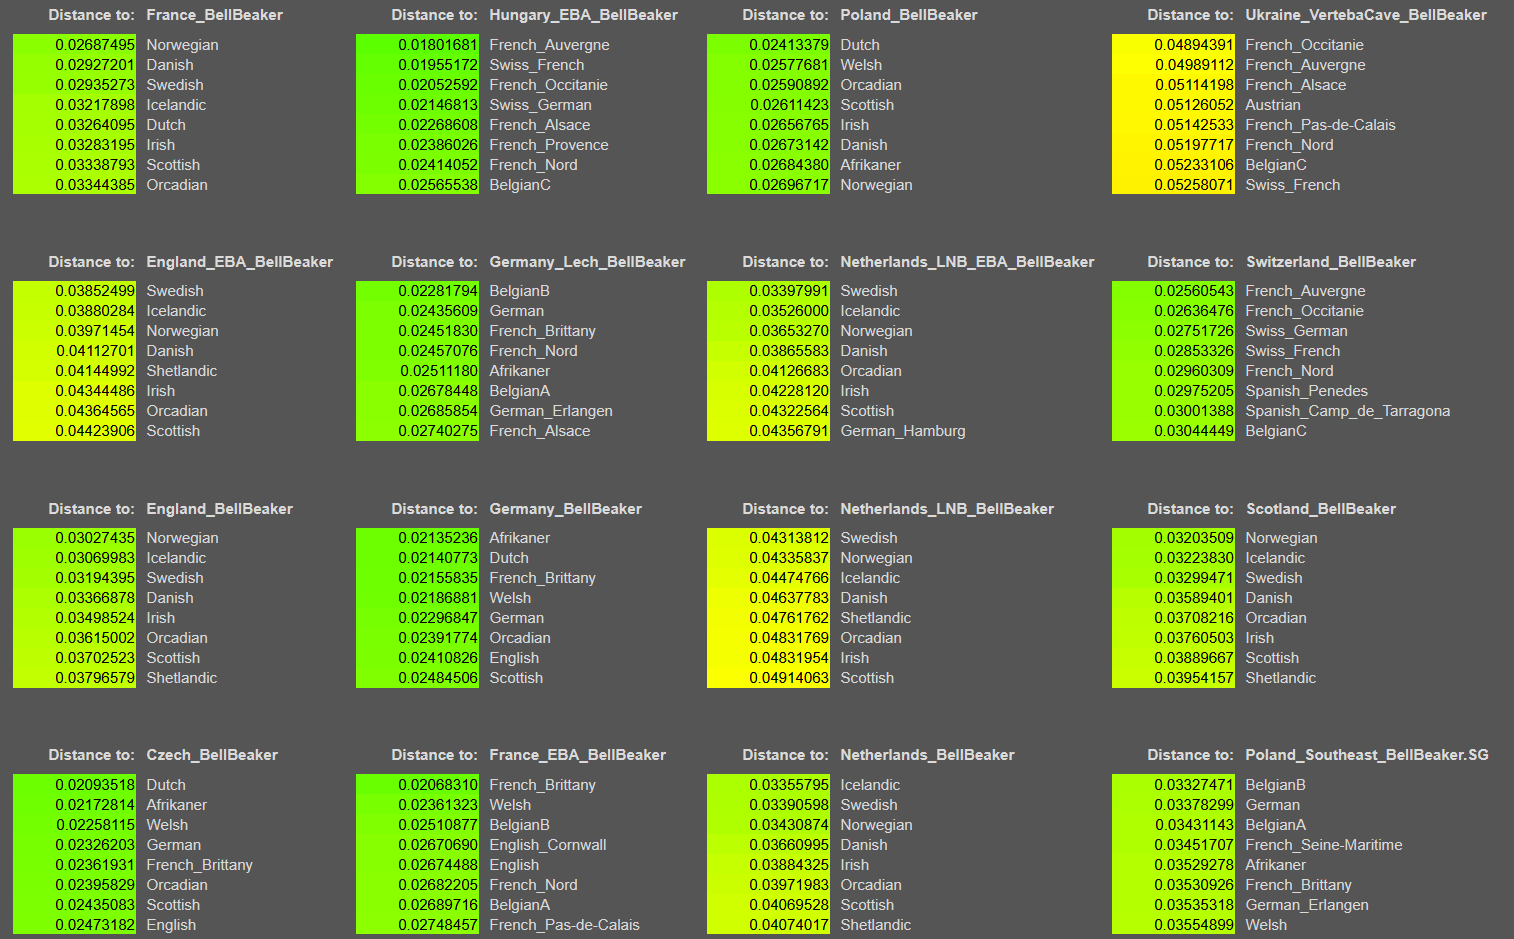
Task: Select the Ukraine_VertebaCave_BellBeaker heading
Action: (x=1366, y=15)
